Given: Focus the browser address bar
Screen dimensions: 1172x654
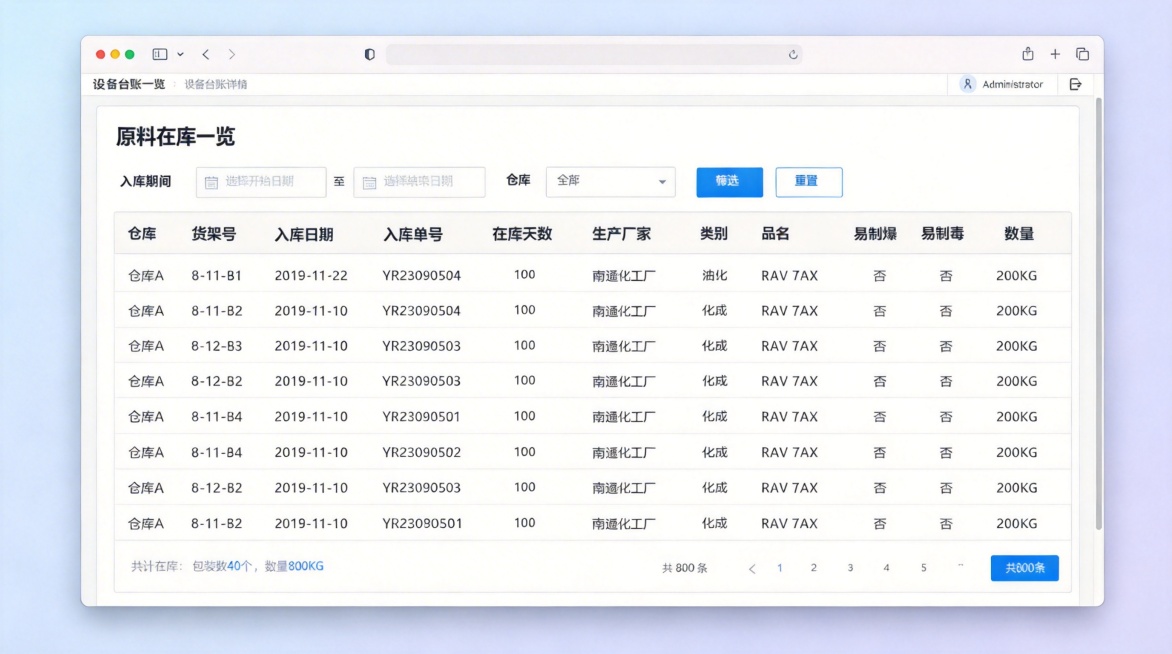Looking at the screenshot, I should (x=593, y=54).
